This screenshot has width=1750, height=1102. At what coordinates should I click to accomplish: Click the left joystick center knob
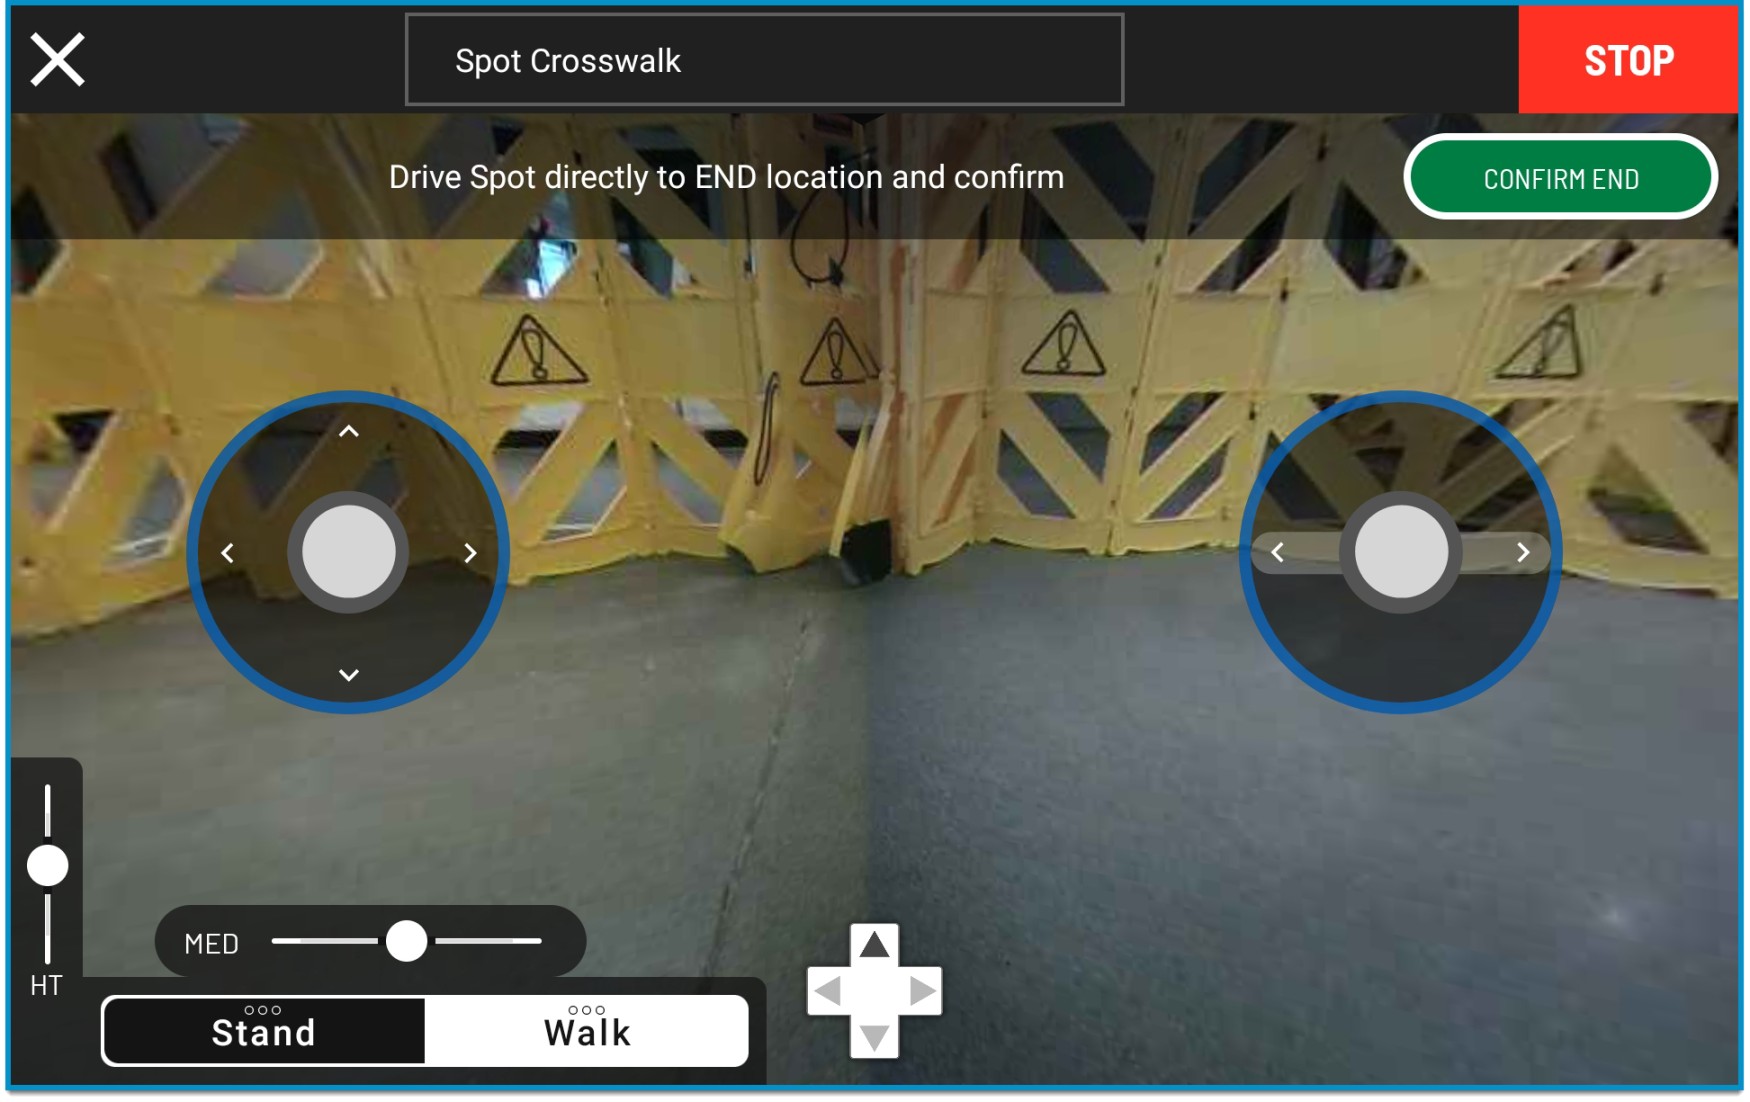pos(348,552)
